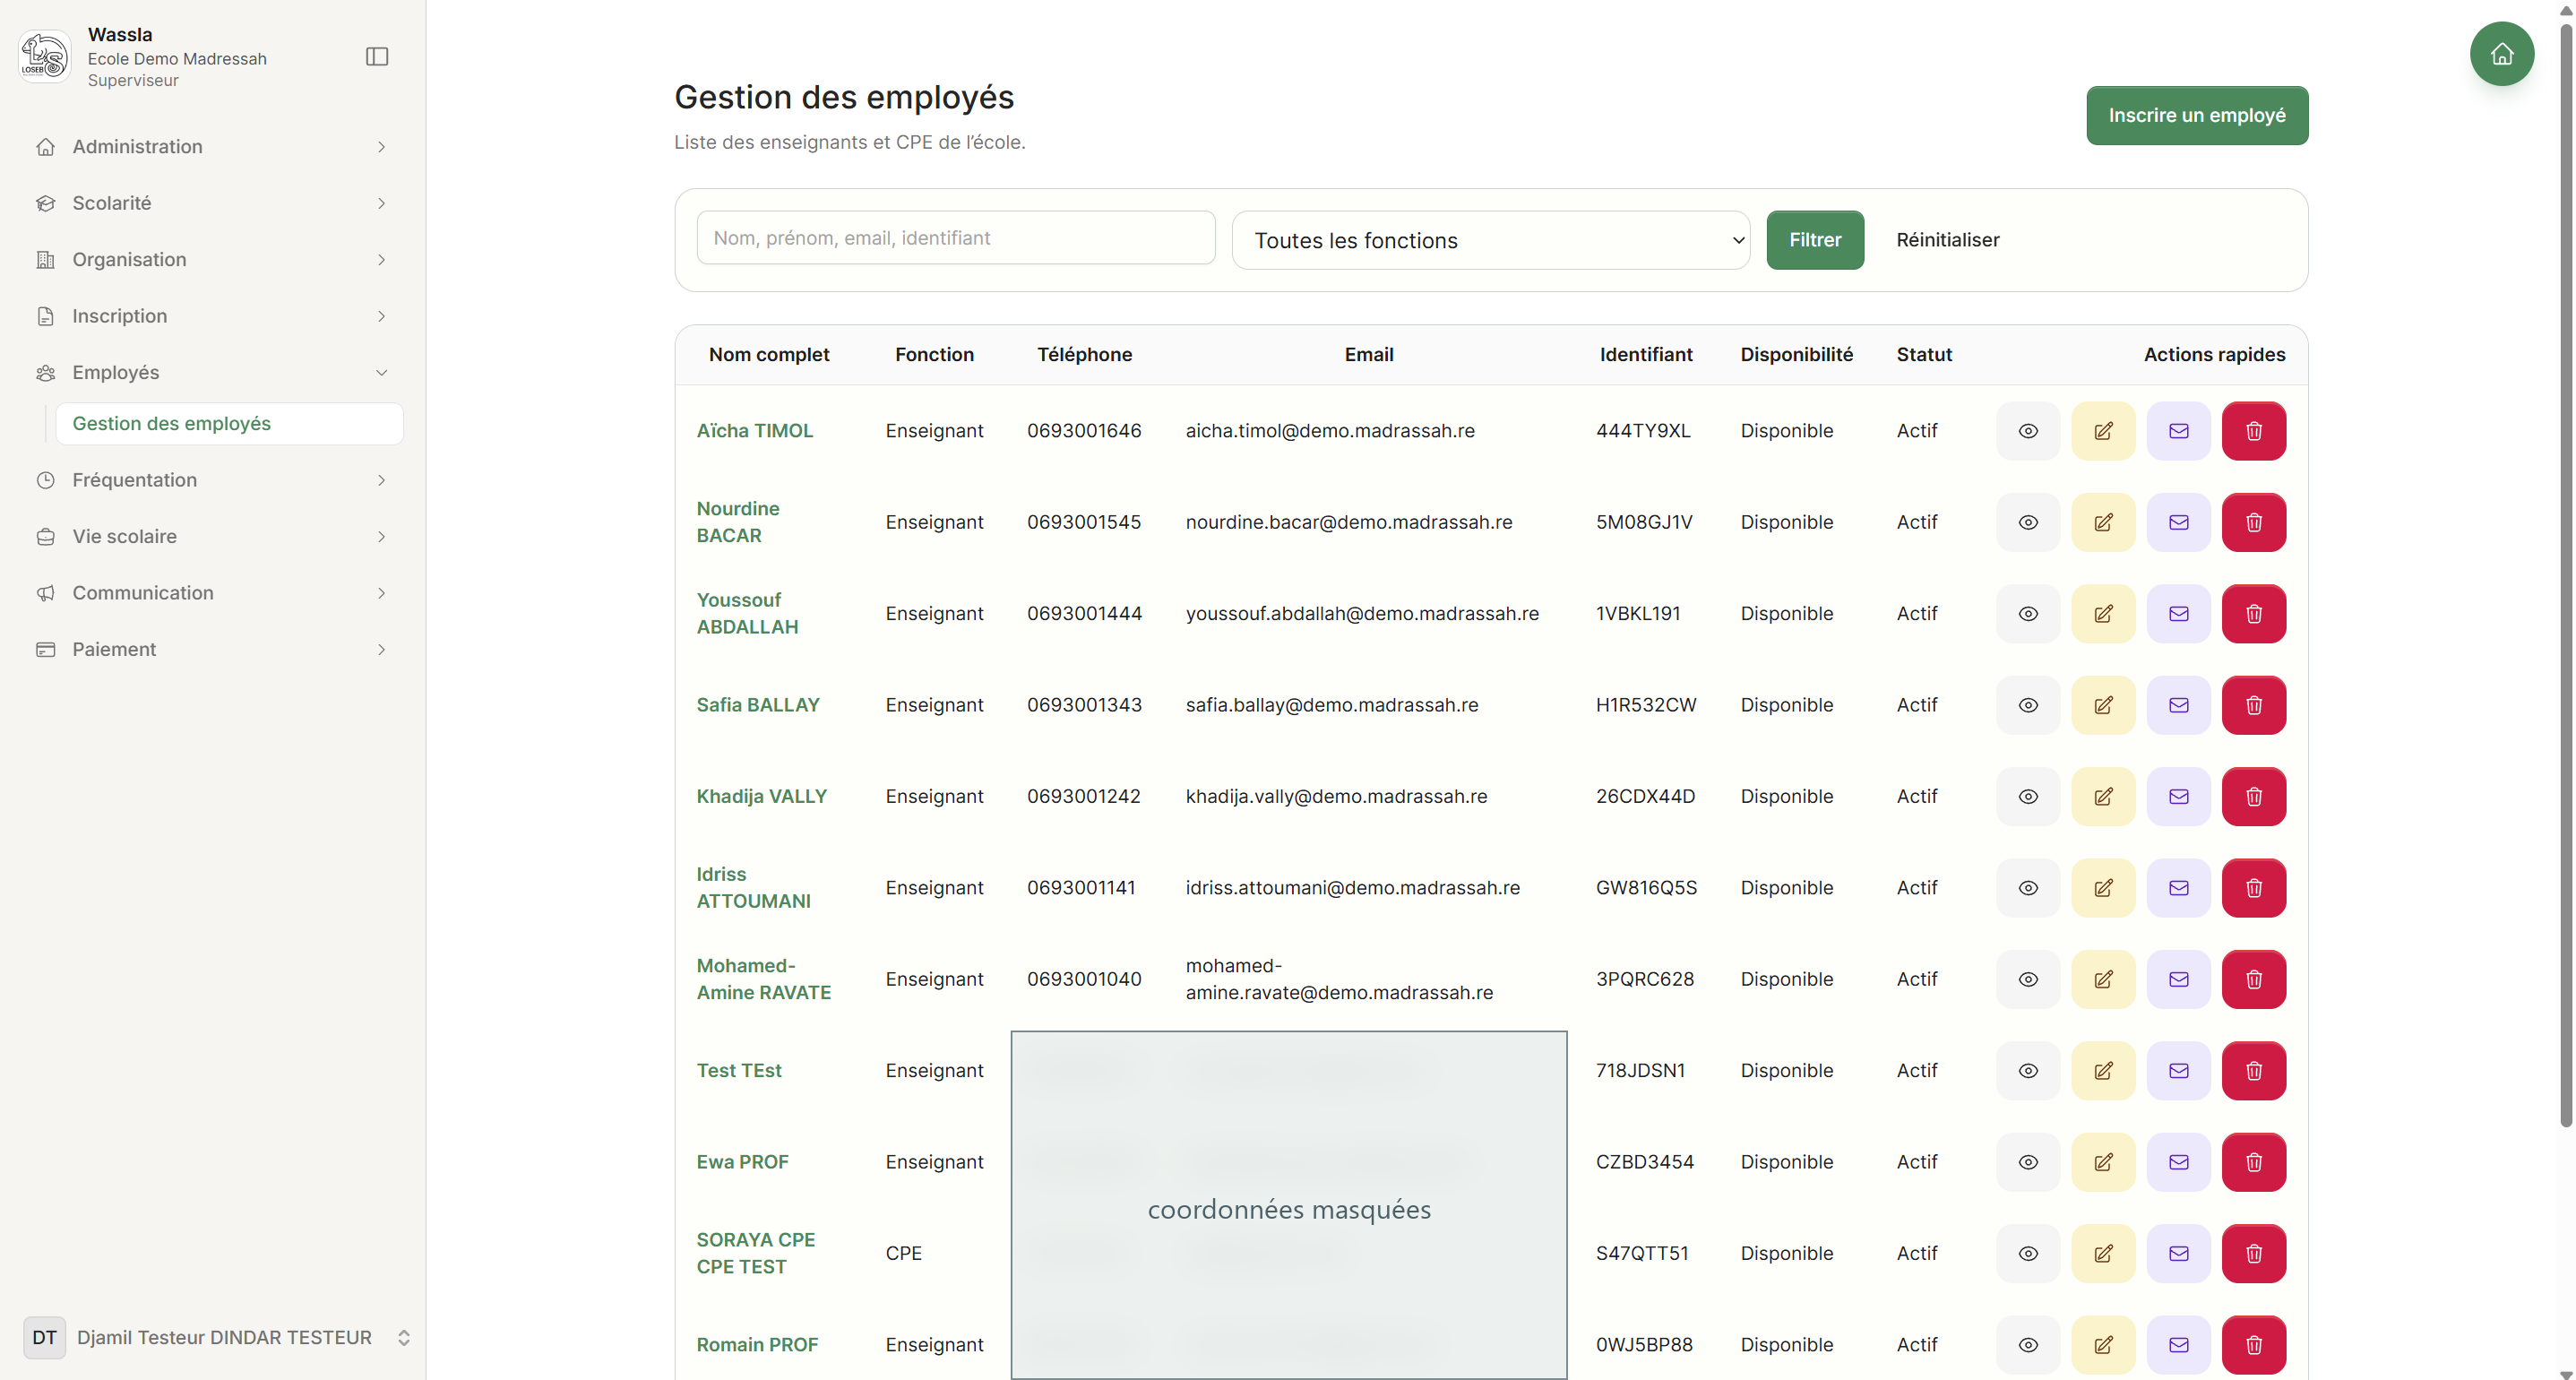Edit Test TEst's record

pos(2103,1071)
